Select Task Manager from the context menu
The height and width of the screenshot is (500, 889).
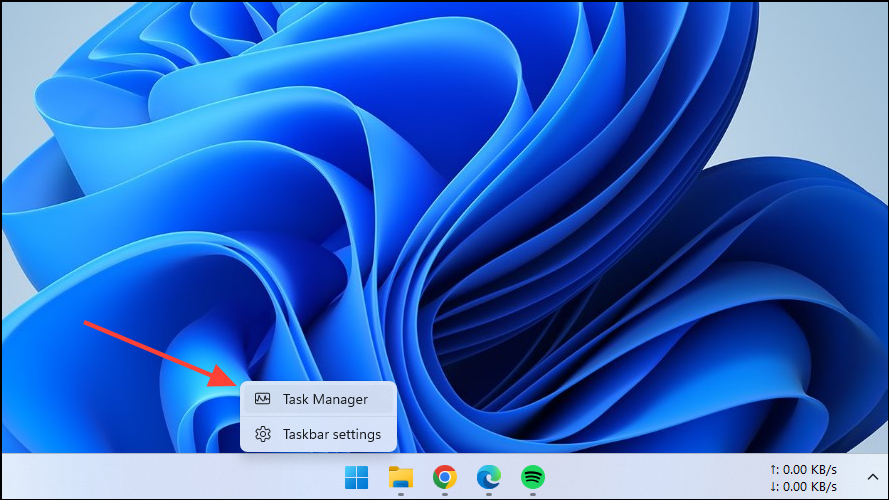(x=325, y=399)
